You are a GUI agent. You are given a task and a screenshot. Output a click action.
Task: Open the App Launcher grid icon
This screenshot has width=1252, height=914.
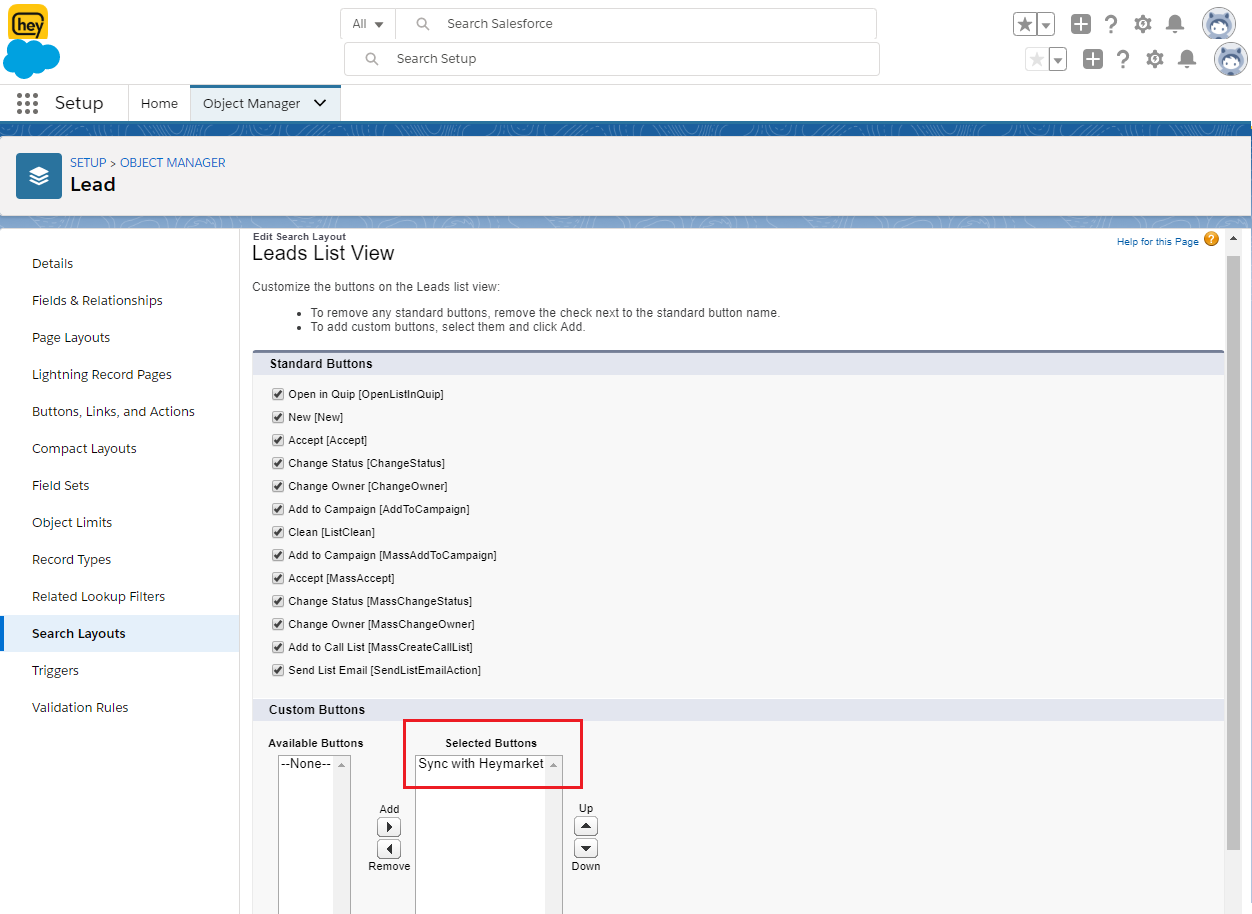27,103
